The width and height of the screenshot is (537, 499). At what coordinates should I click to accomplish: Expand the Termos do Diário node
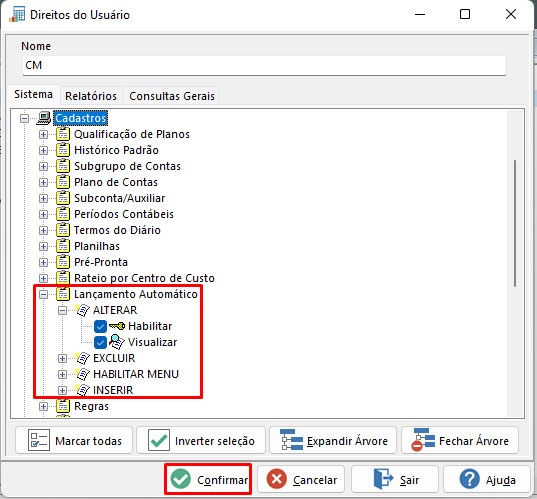tap(43, 230)
